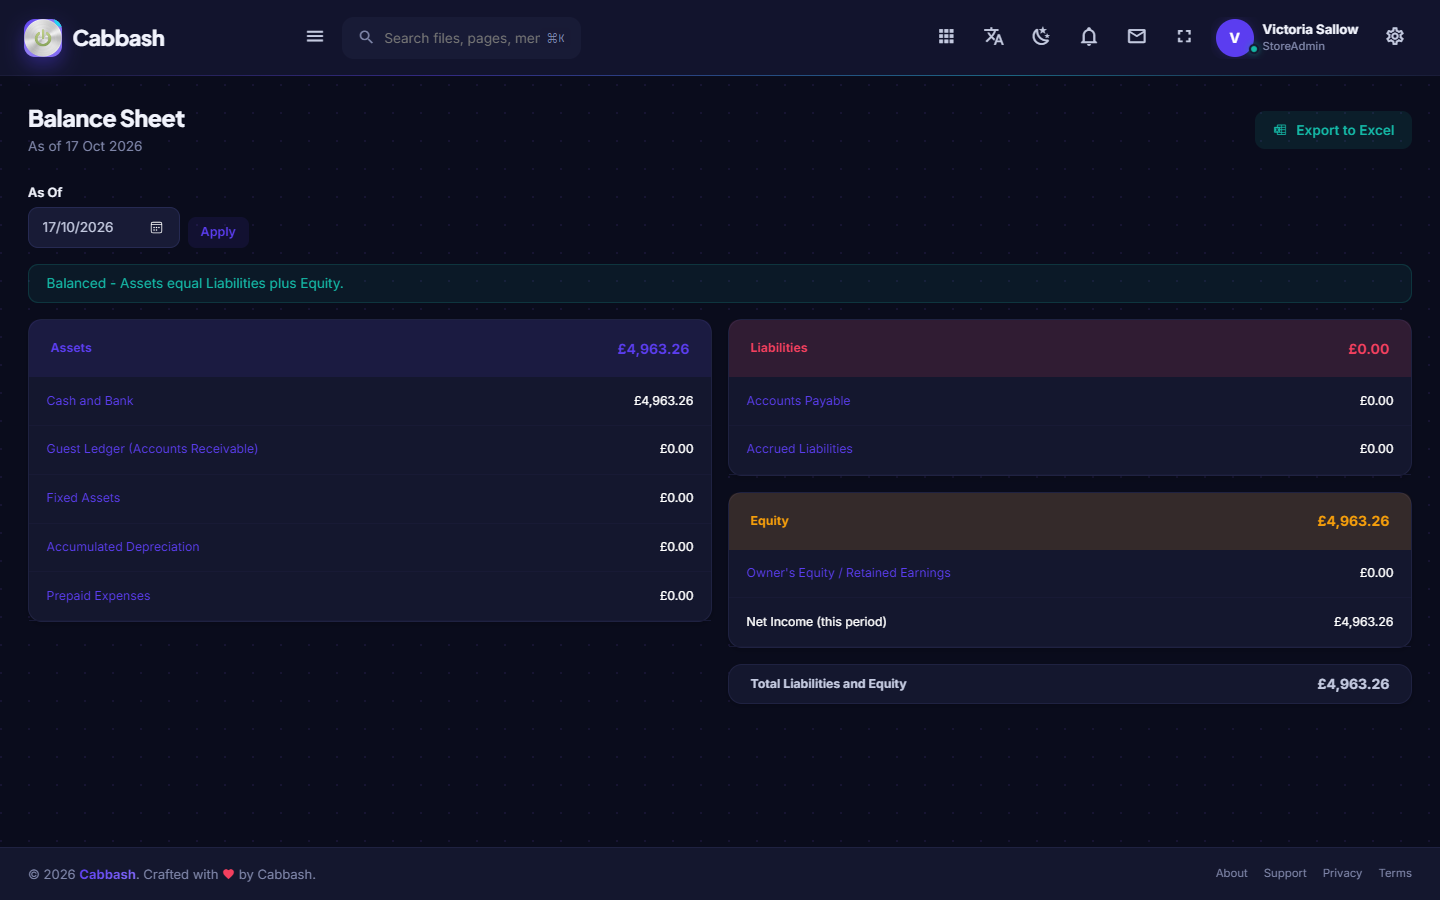Go to the About footer link
The width and height of the screenshot is (1440, 900).
(x=1231, y=873)
